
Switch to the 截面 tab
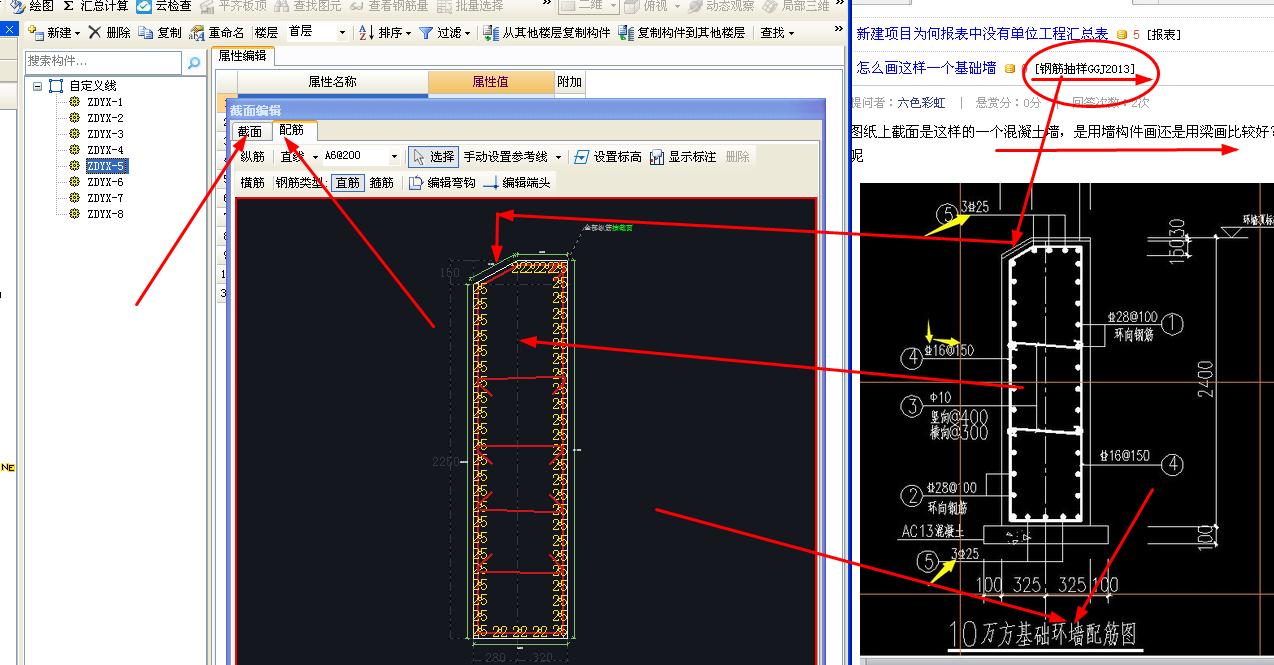click(249, 132)
